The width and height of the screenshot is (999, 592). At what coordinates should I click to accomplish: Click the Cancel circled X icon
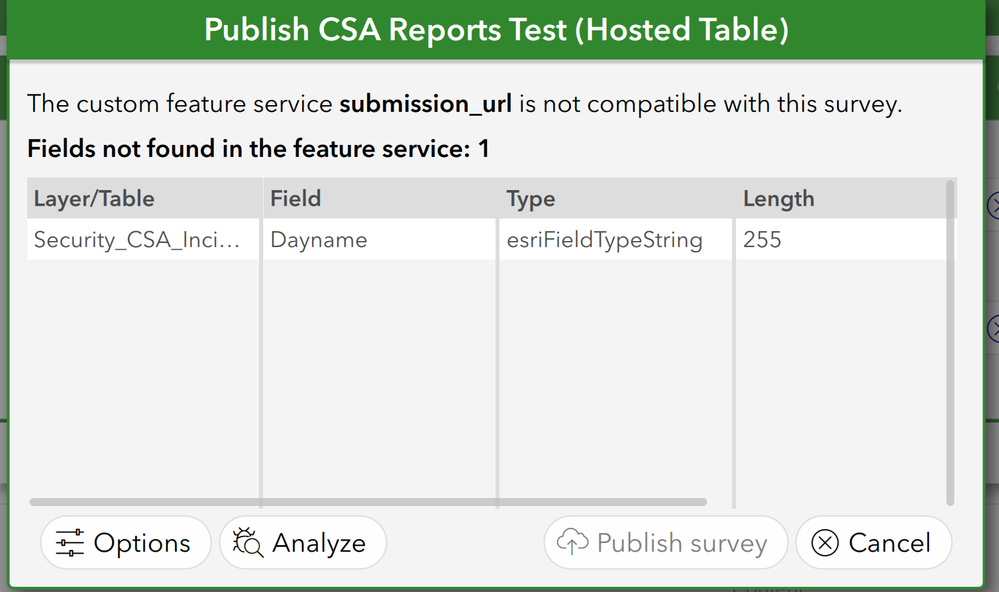tap(825, 543)
